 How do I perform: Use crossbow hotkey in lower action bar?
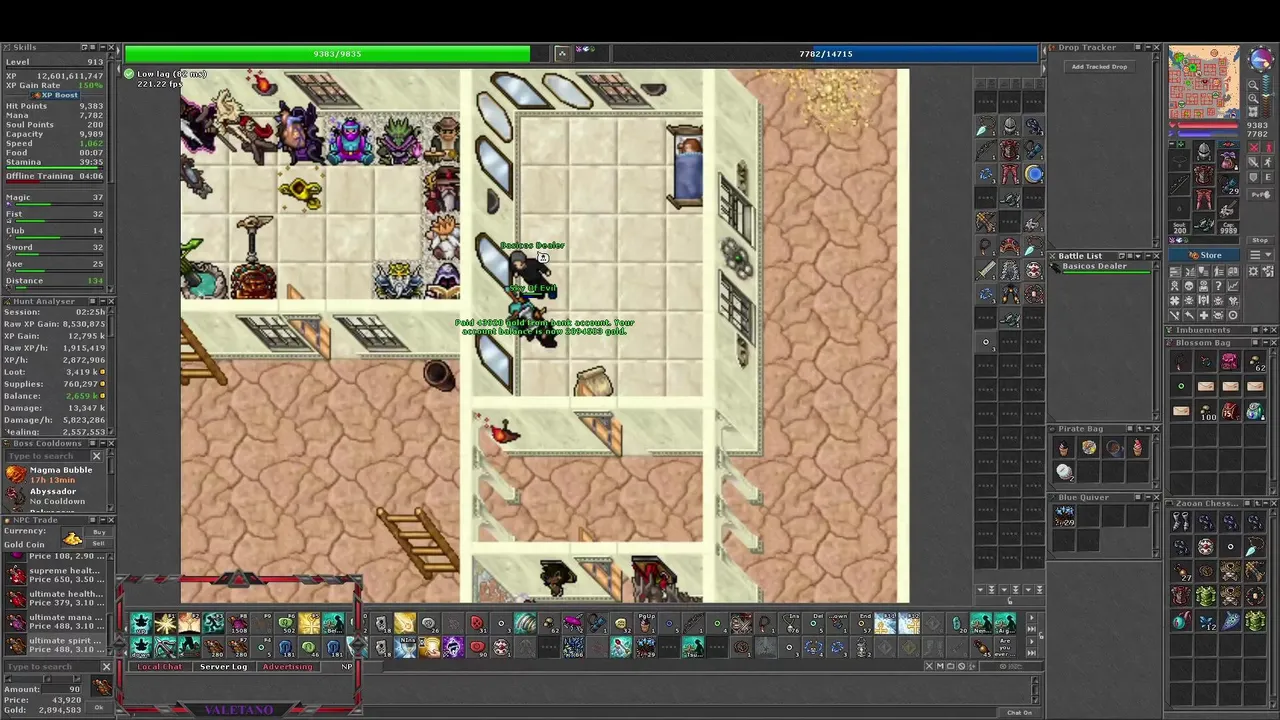click(165, 646)
